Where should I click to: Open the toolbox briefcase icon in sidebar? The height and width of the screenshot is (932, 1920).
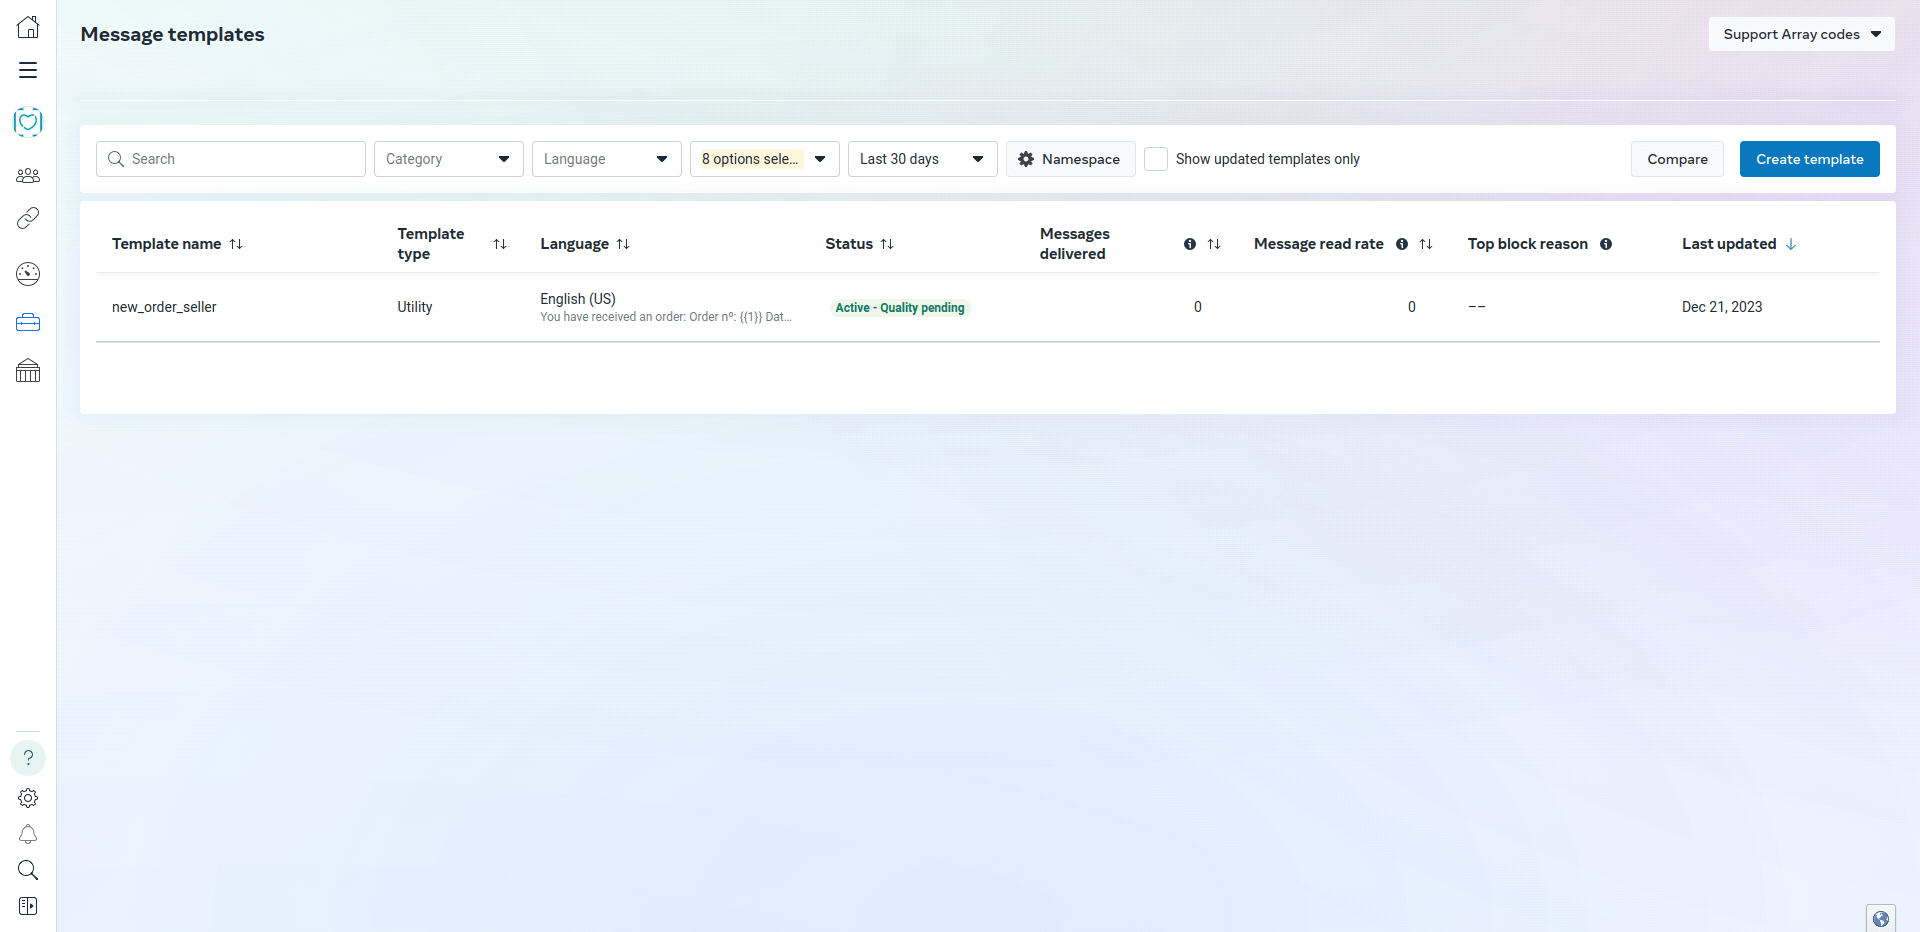pyautogui.click(x=28, y=322)
